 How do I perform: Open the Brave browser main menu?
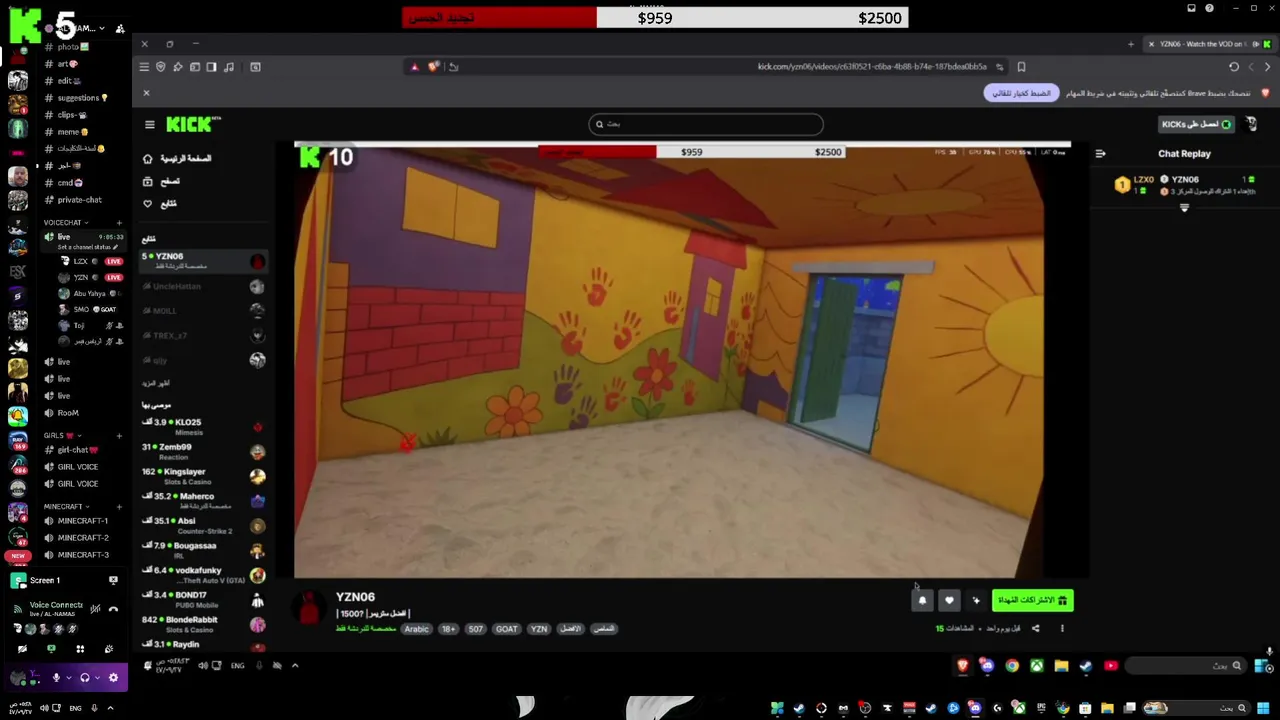(x=144, y=67)
